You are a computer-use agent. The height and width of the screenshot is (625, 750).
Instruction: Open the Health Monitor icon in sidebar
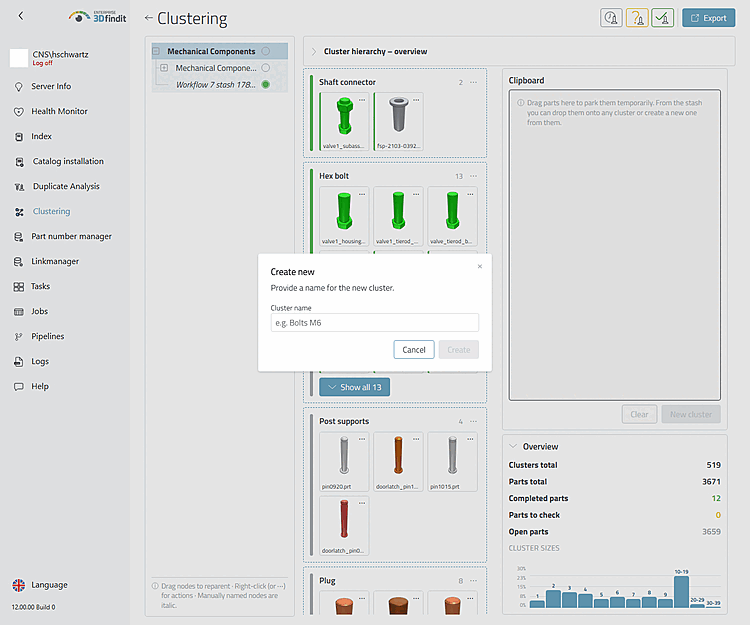(x=19, y=111)
